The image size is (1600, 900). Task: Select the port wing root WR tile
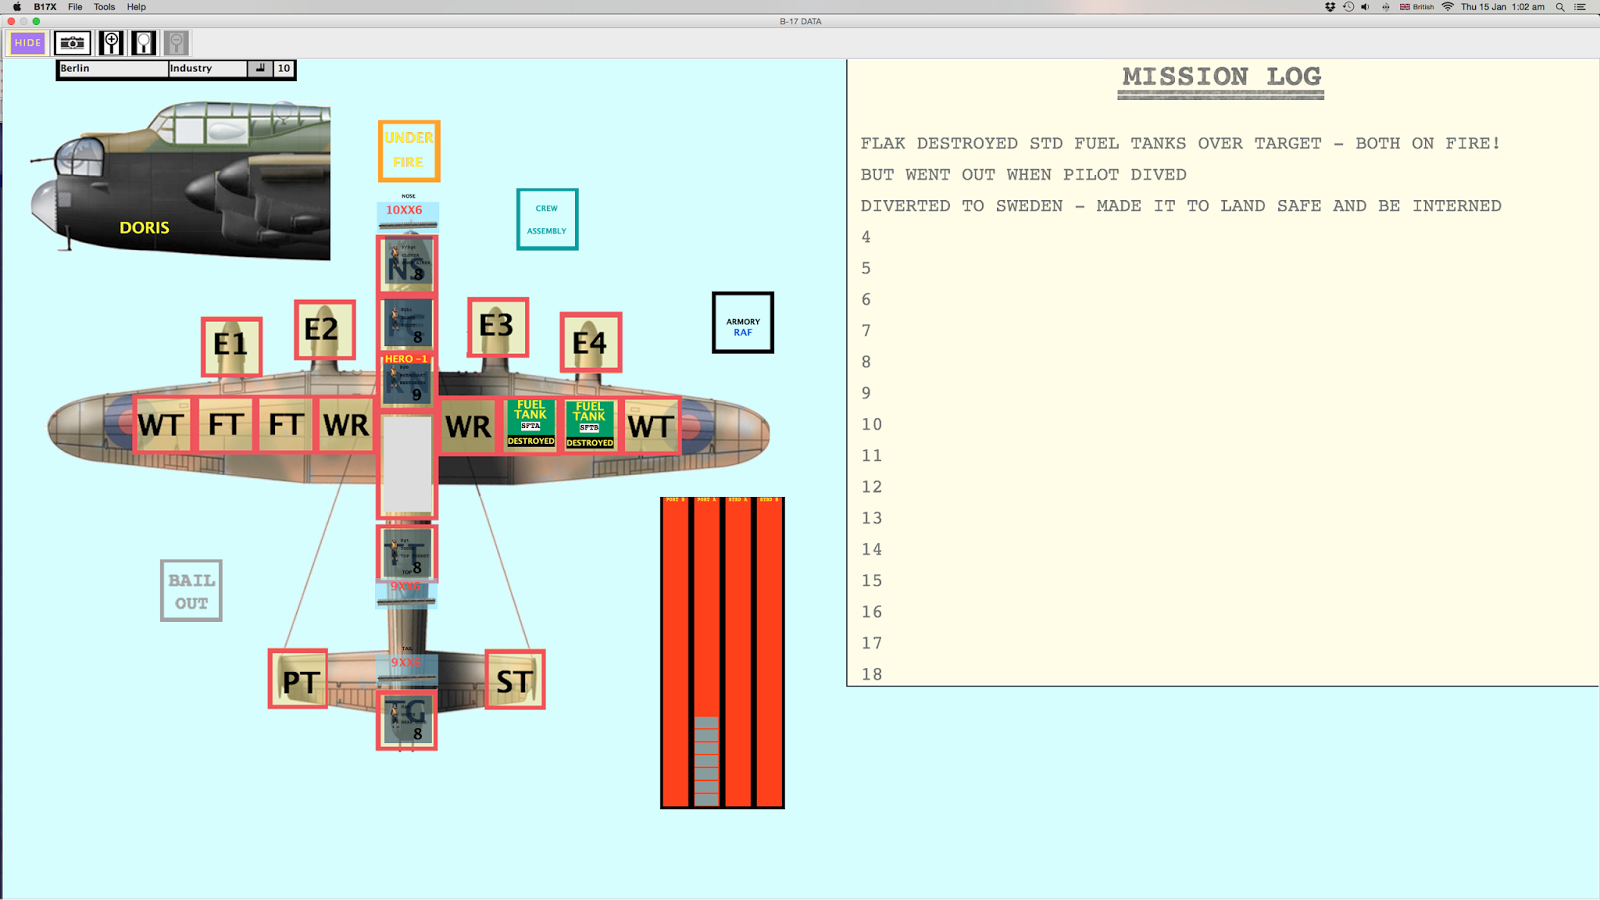coord(346,425)
